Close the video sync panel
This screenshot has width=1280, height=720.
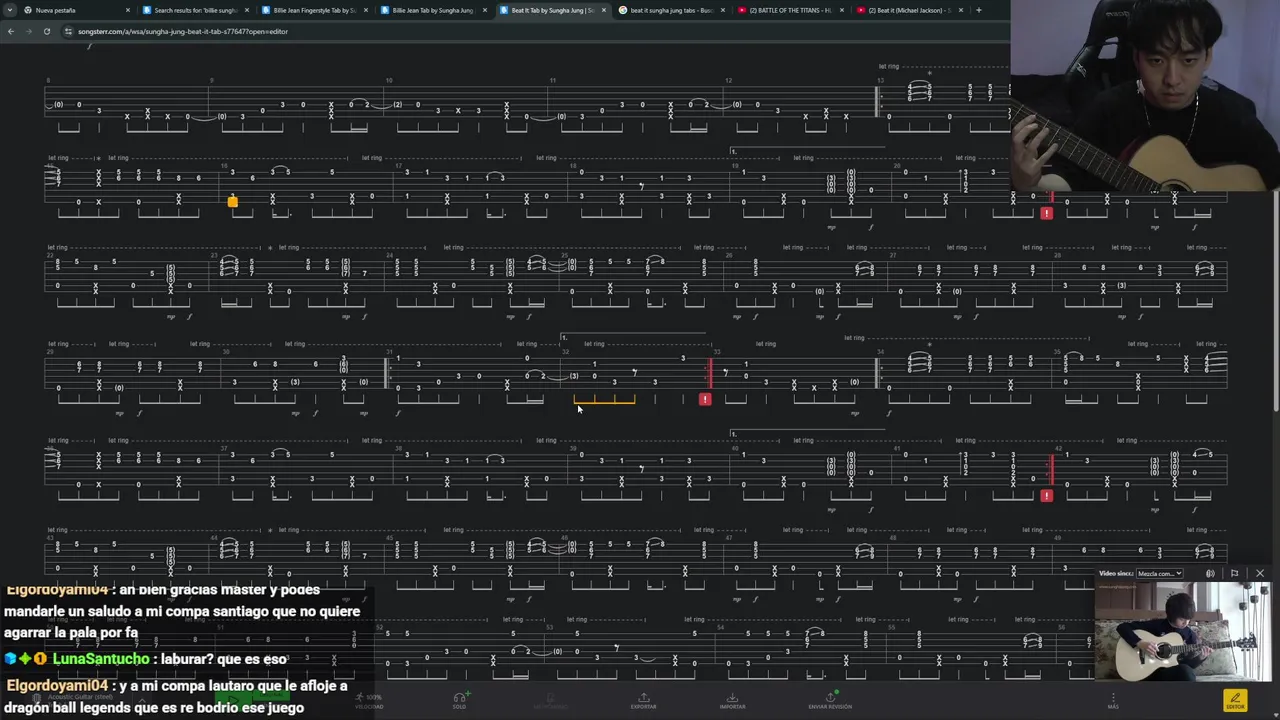(1260, 574)
